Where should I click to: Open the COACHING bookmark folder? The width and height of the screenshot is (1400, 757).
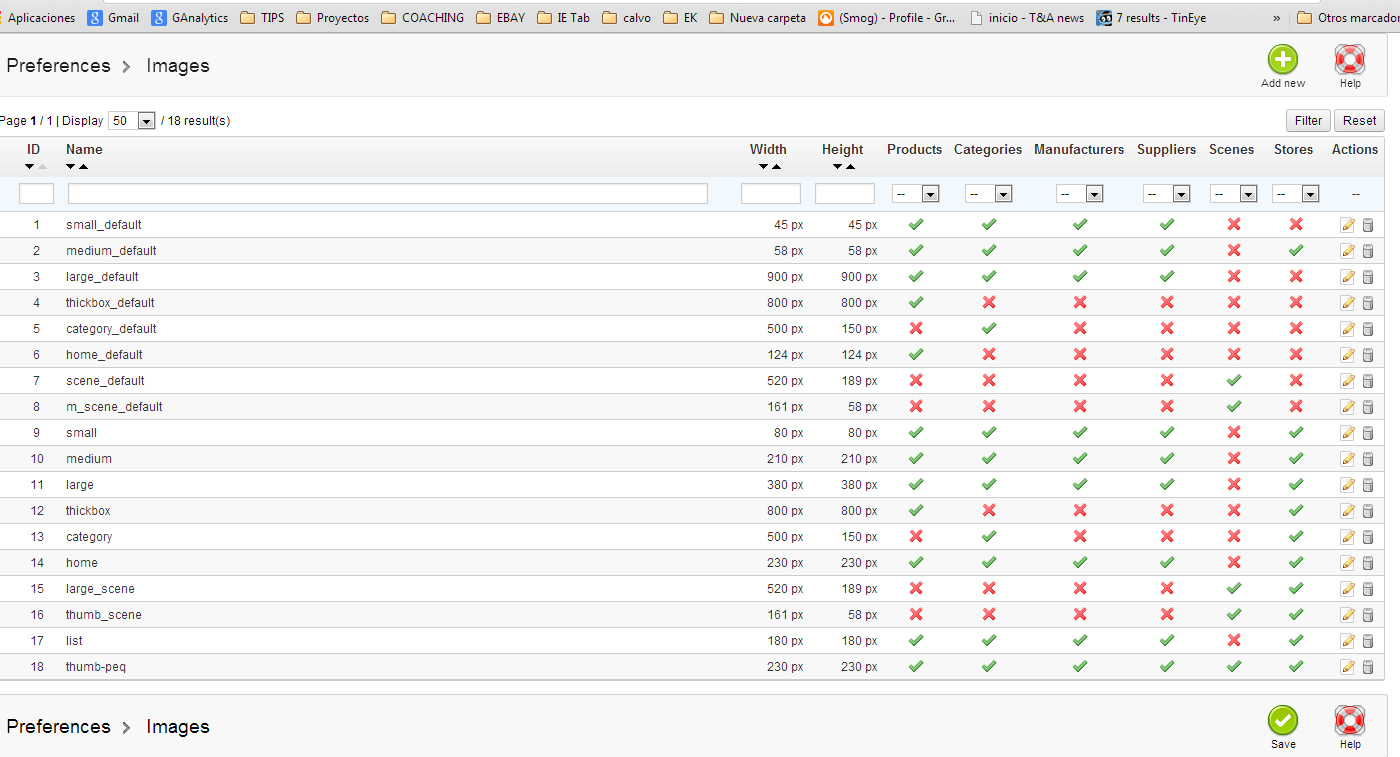[422, 18]
